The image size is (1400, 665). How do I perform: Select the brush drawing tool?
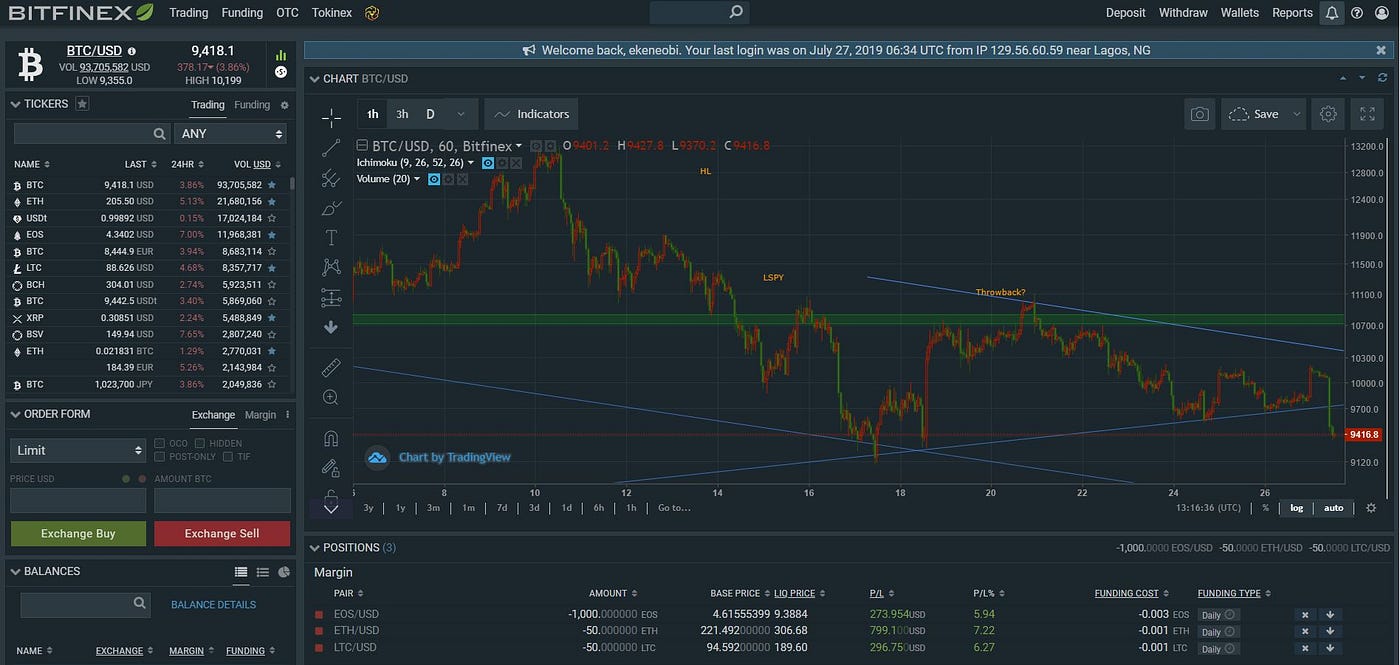(x=331, y=208)
